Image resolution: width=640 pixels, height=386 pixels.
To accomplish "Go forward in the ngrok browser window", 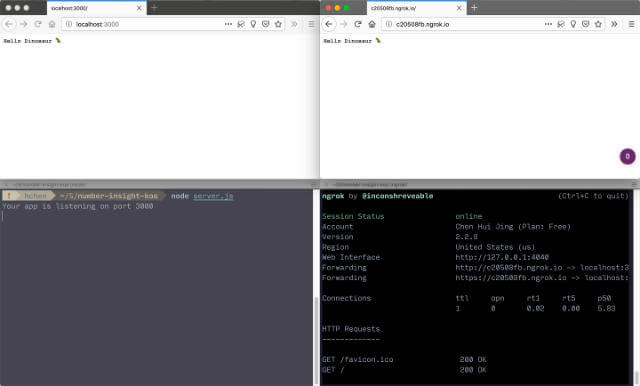I will click(x=344, y=24).
